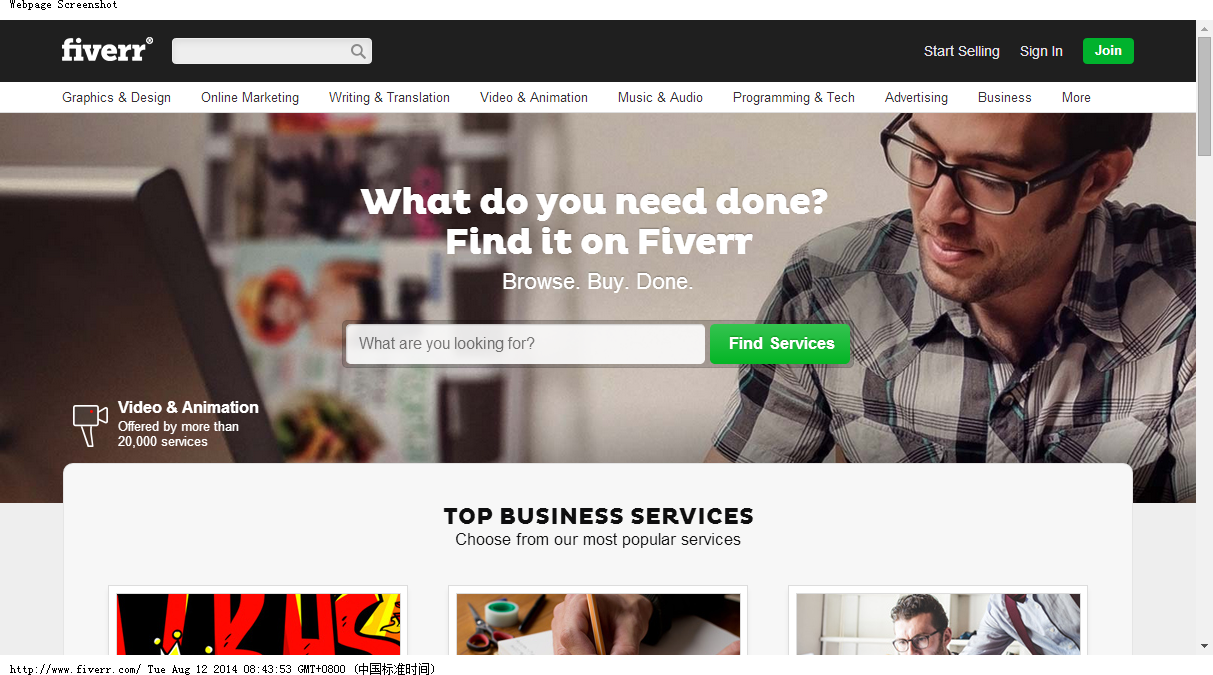The width and height of the screenshot is (1213, 675).
Task: Click the red comic-style service thumbnail
Action: point(258,624)
